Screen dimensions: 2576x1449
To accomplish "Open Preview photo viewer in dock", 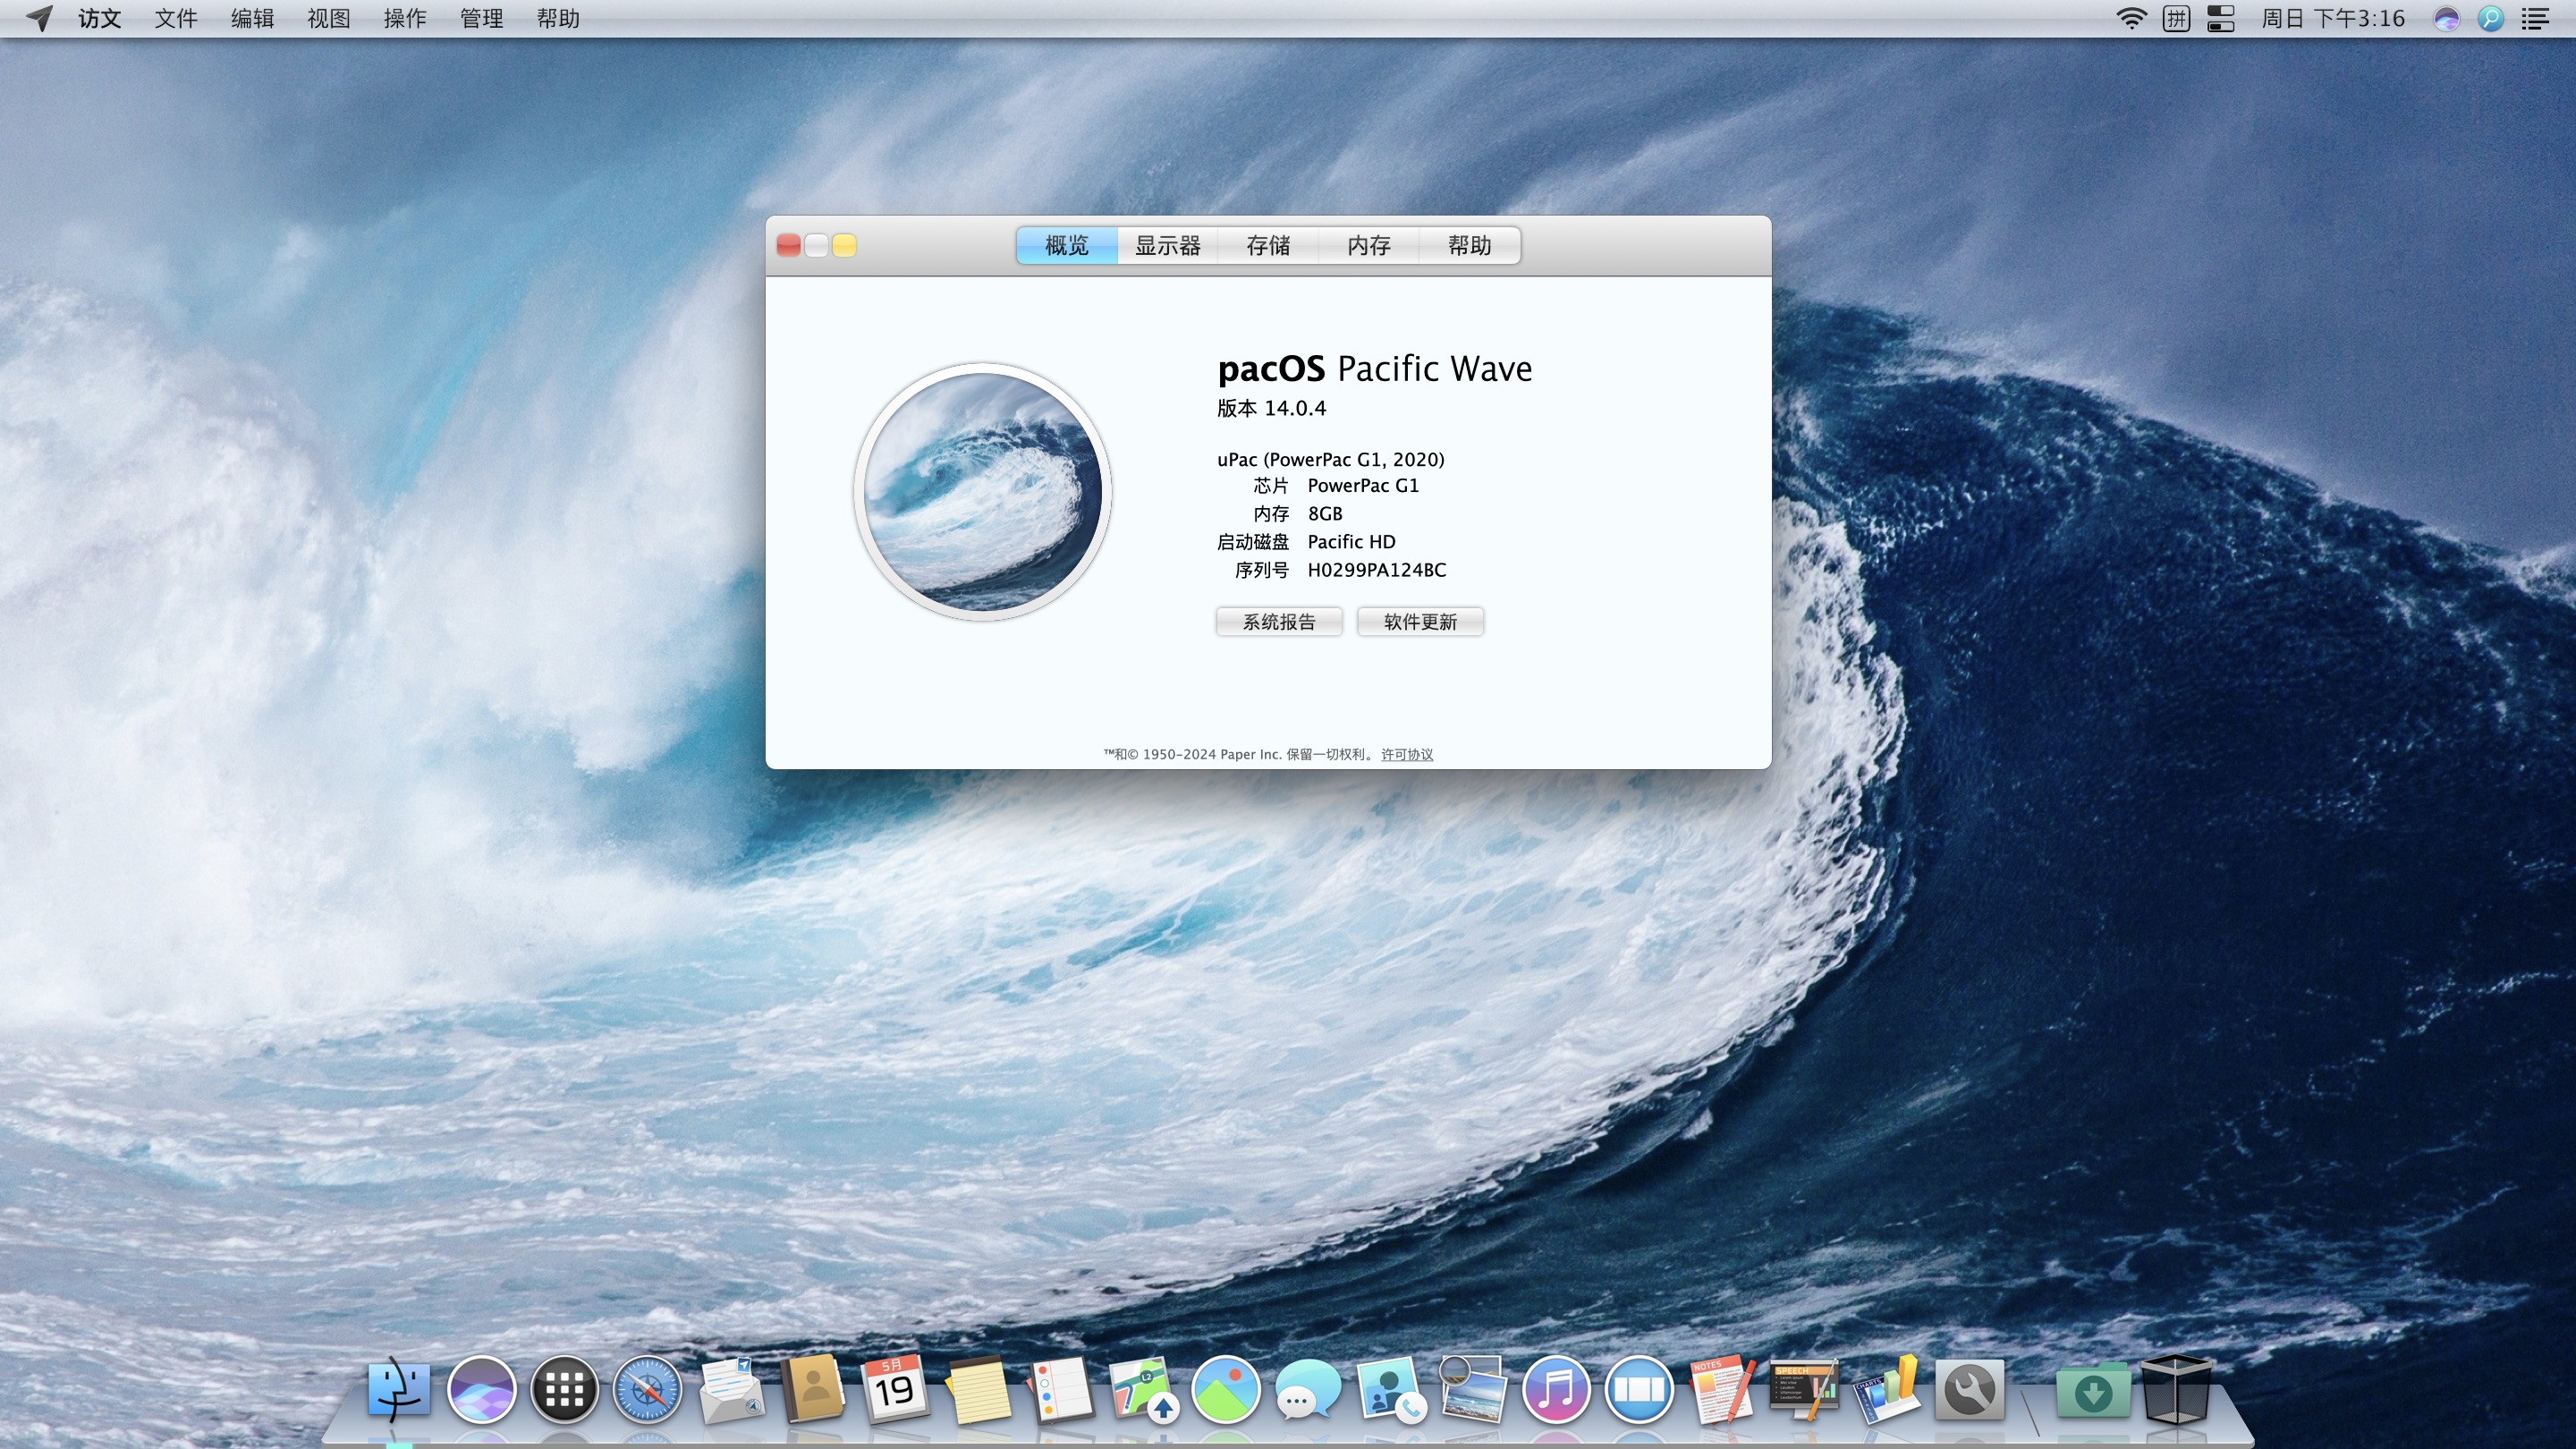I will (1473, 1389).
